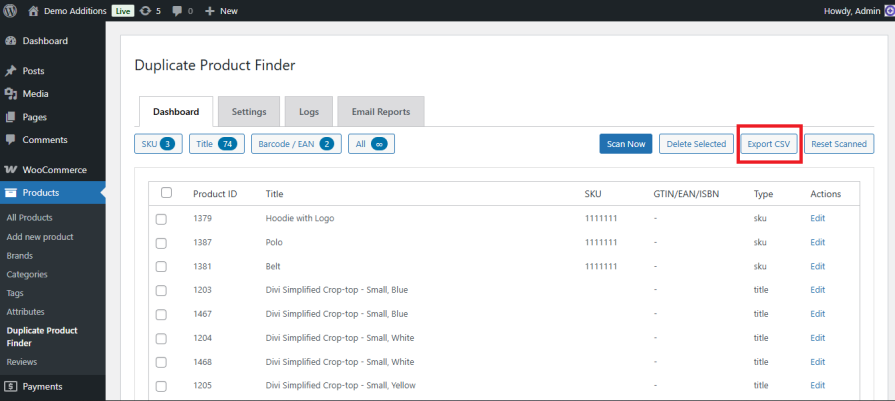Open Add new product submenu link
Screen dimensions: 895x401
pos(40,237)
